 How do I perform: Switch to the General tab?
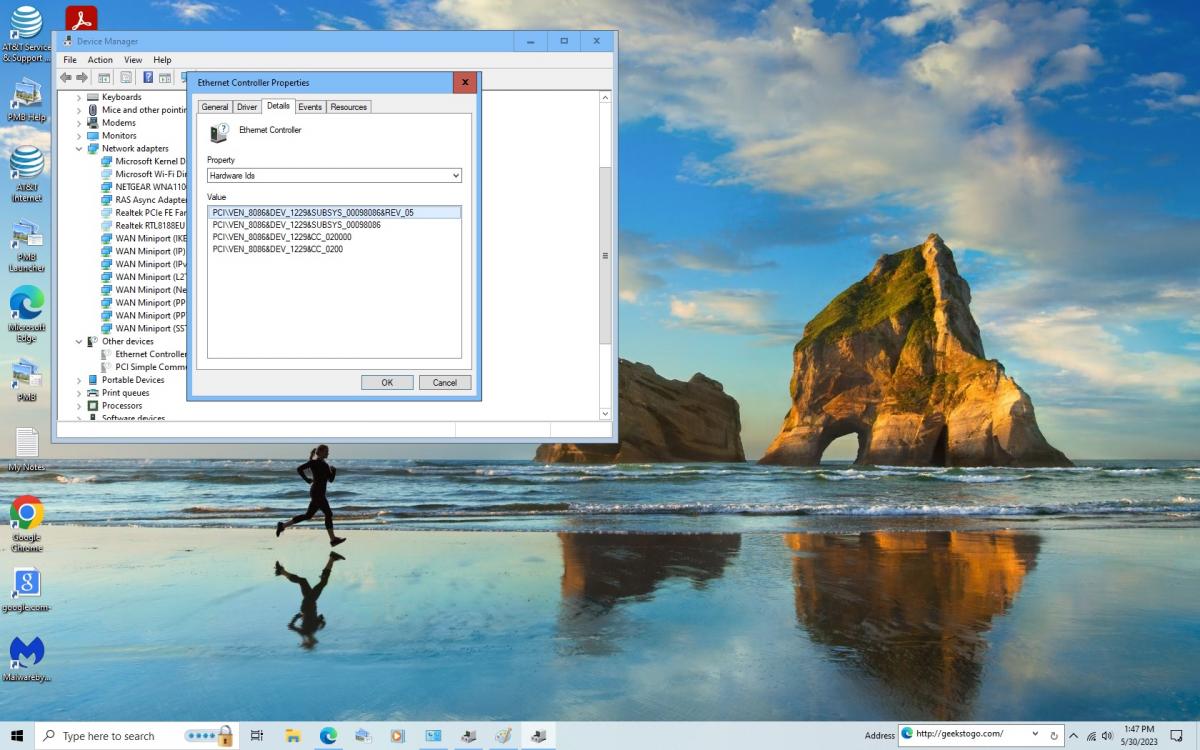215,107
